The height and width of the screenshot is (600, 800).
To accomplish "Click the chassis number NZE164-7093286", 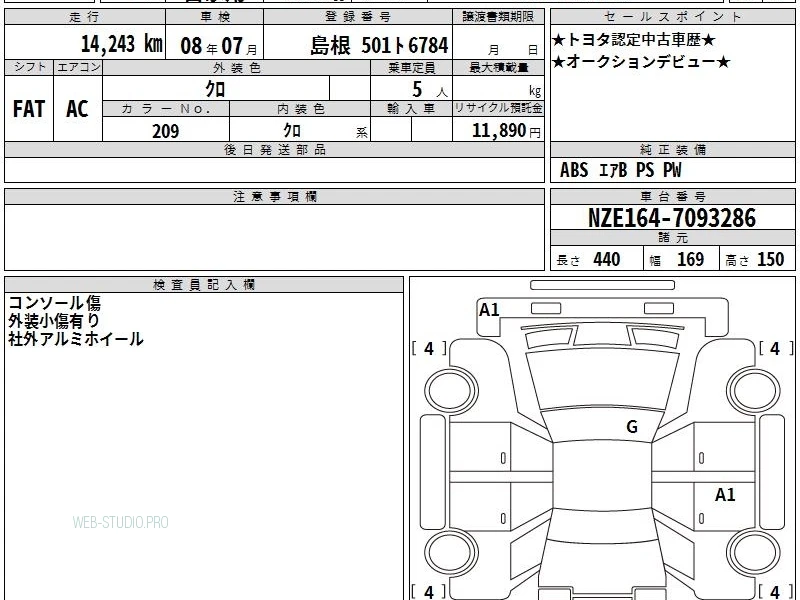I will tap(672, 218).
